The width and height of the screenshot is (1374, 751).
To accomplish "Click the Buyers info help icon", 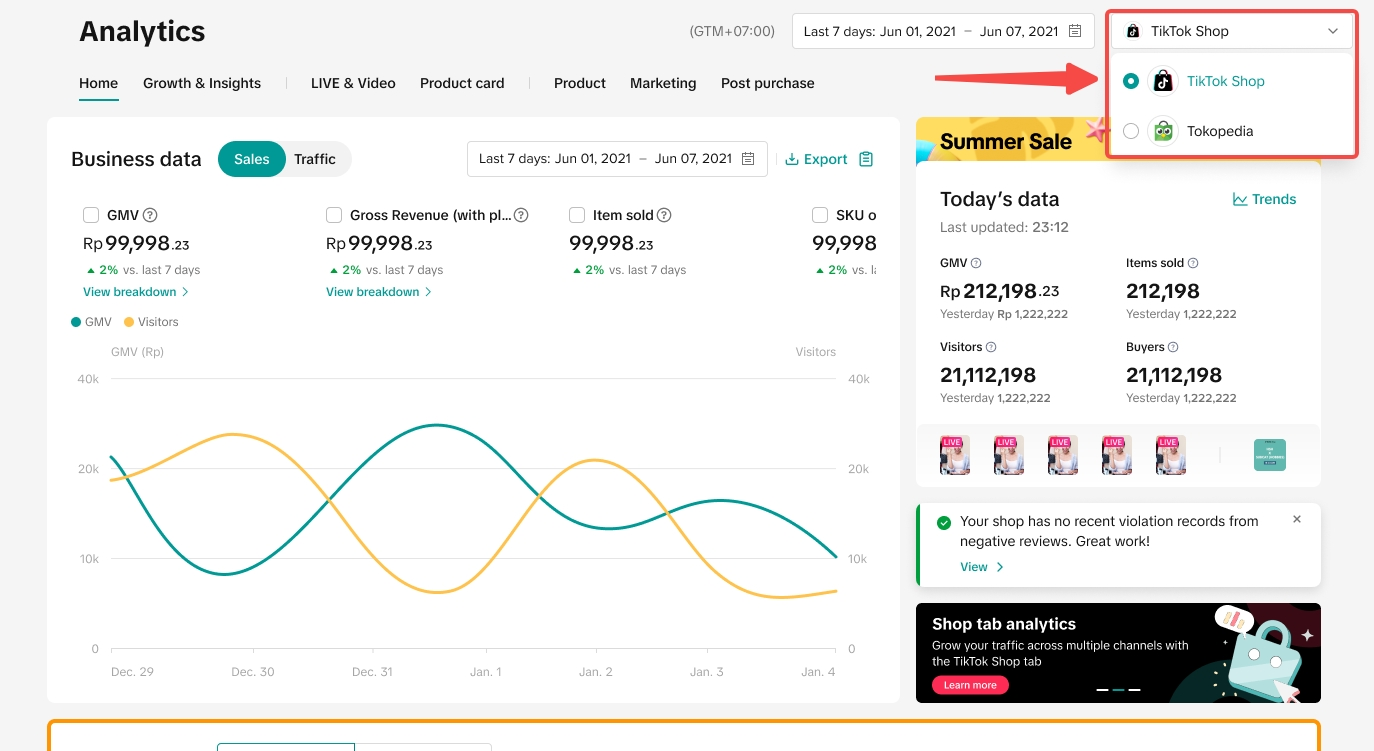I will (1173, 347).
